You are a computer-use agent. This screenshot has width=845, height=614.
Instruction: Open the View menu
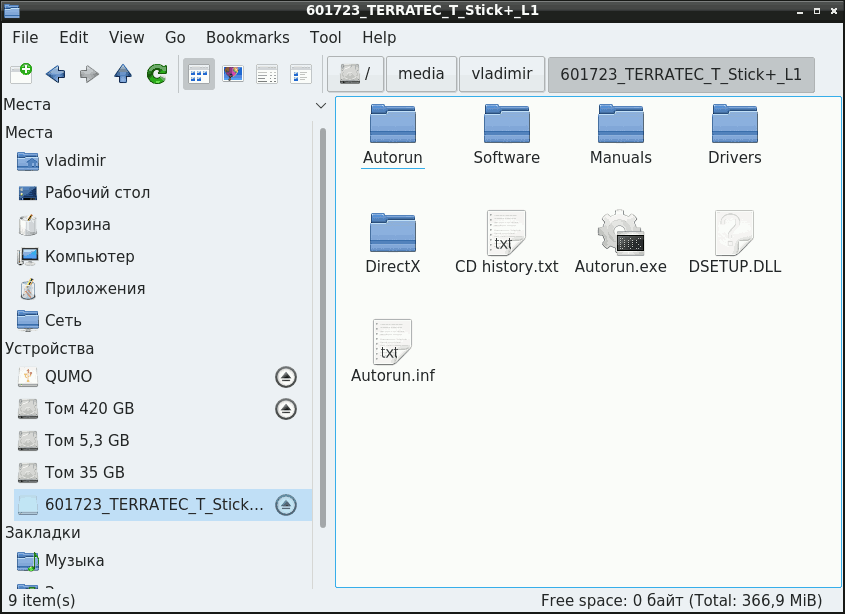(x=127, y=37)
